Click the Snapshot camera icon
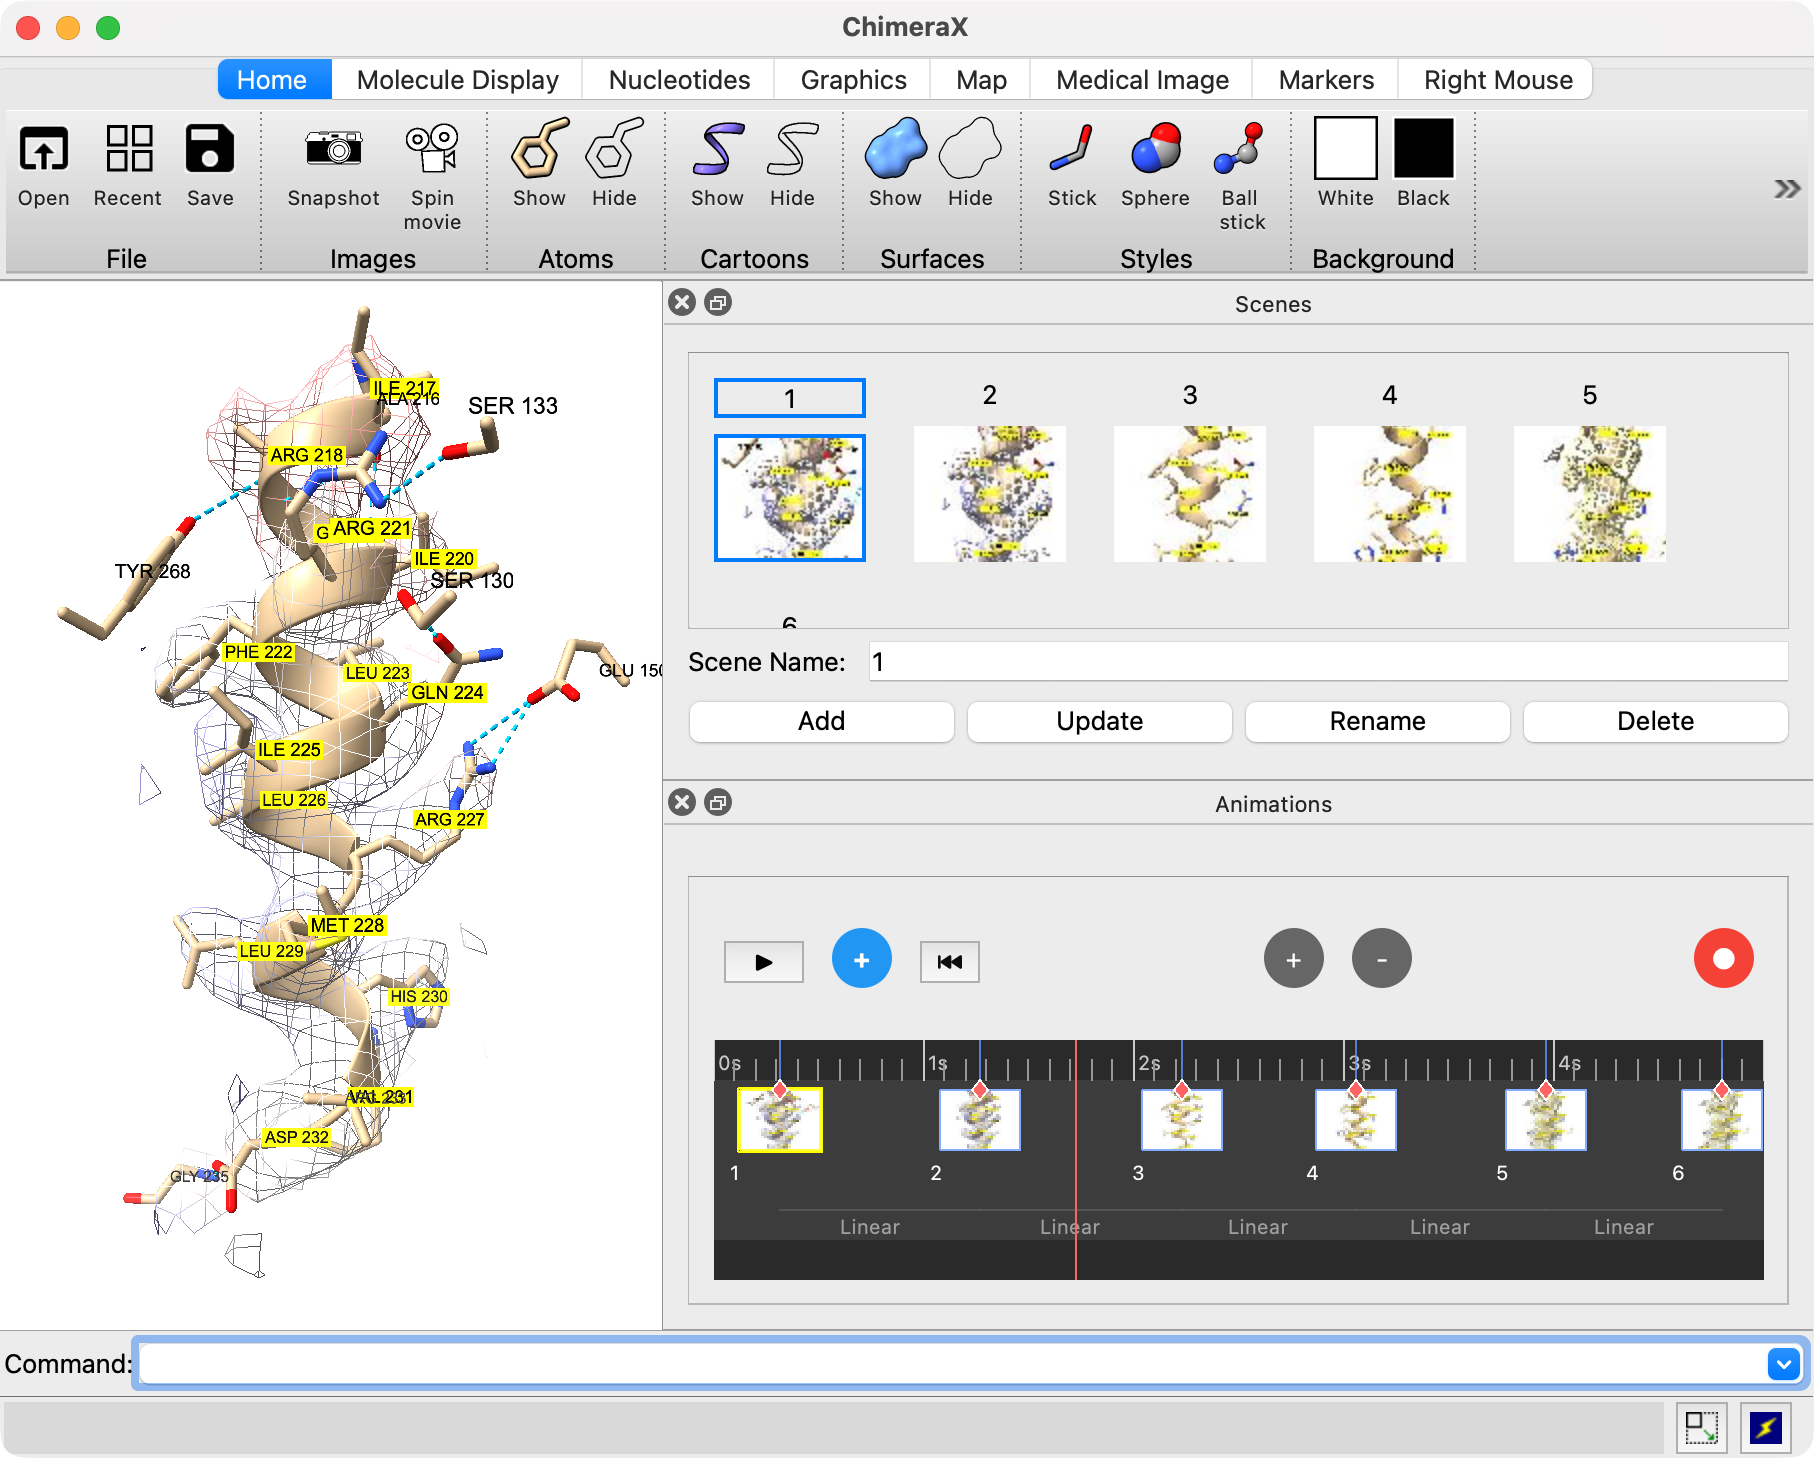The image size is (1814, 1458). click(333, 150)
